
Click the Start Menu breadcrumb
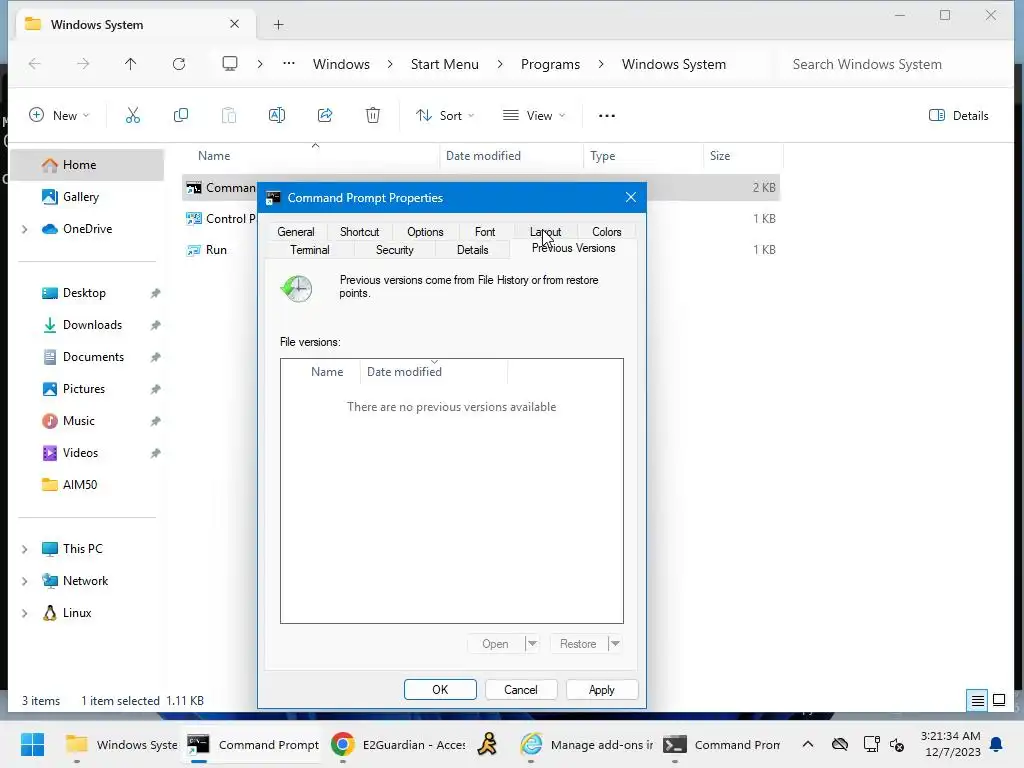pos(445,64)
